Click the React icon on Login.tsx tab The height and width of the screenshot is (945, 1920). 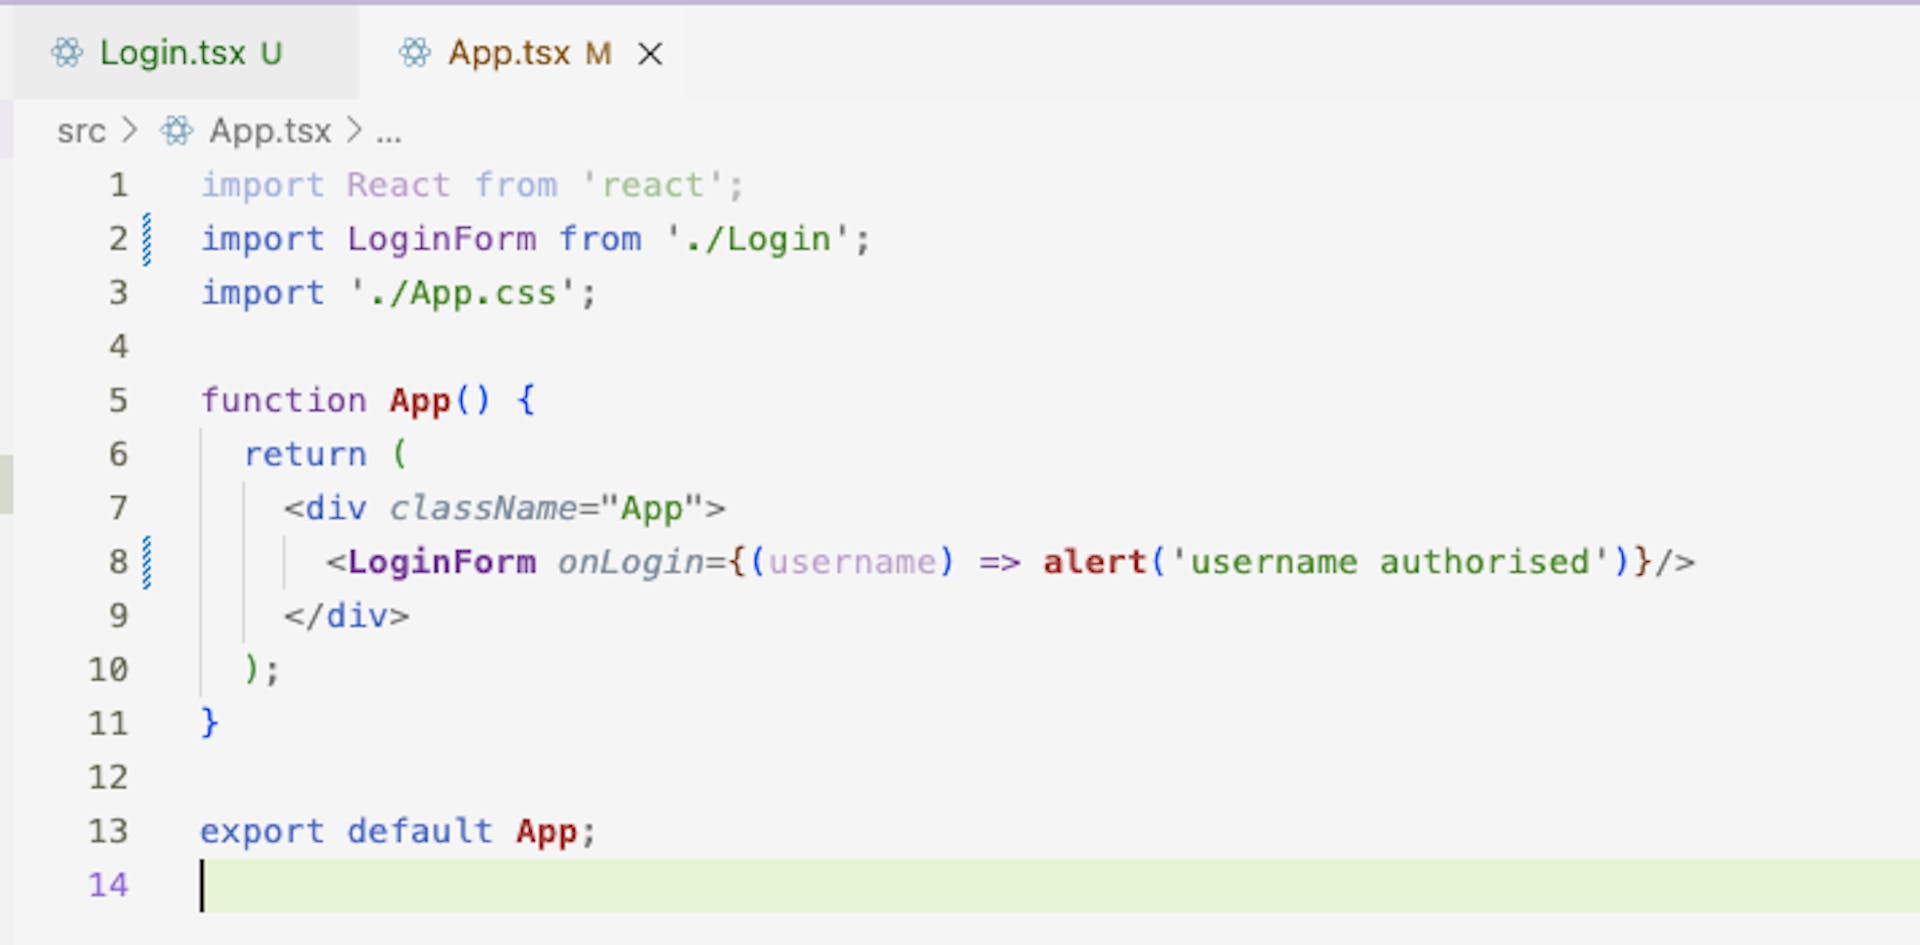pos(67,52)
